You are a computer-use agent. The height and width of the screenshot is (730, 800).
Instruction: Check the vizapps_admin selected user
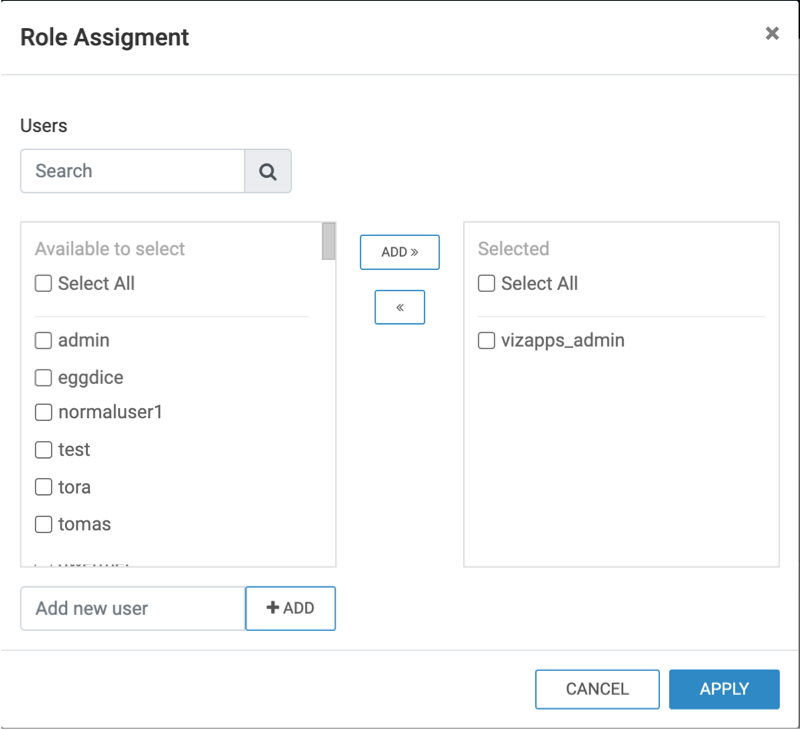[486, 340]
